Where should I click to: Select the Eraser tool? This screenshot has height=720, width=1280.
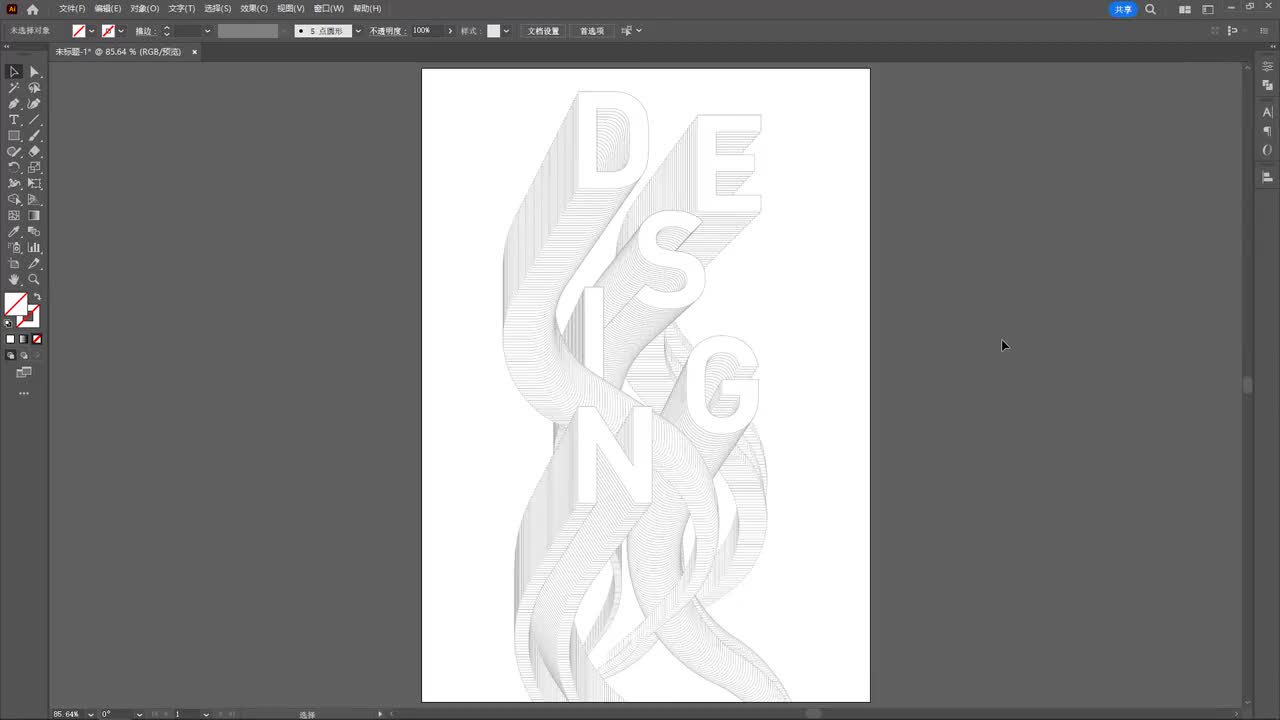34,152
